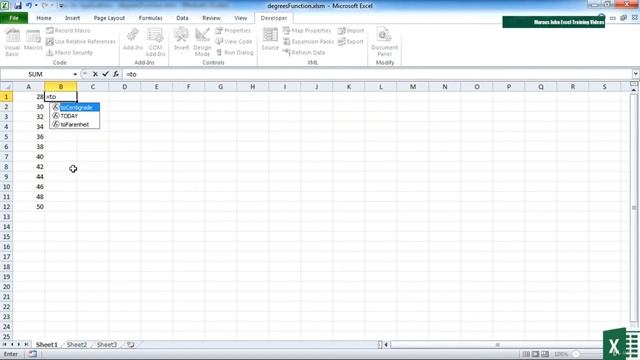Switch to Page Break Preview in status bar
The image size is (640, 360).
[x=545, y=354]
